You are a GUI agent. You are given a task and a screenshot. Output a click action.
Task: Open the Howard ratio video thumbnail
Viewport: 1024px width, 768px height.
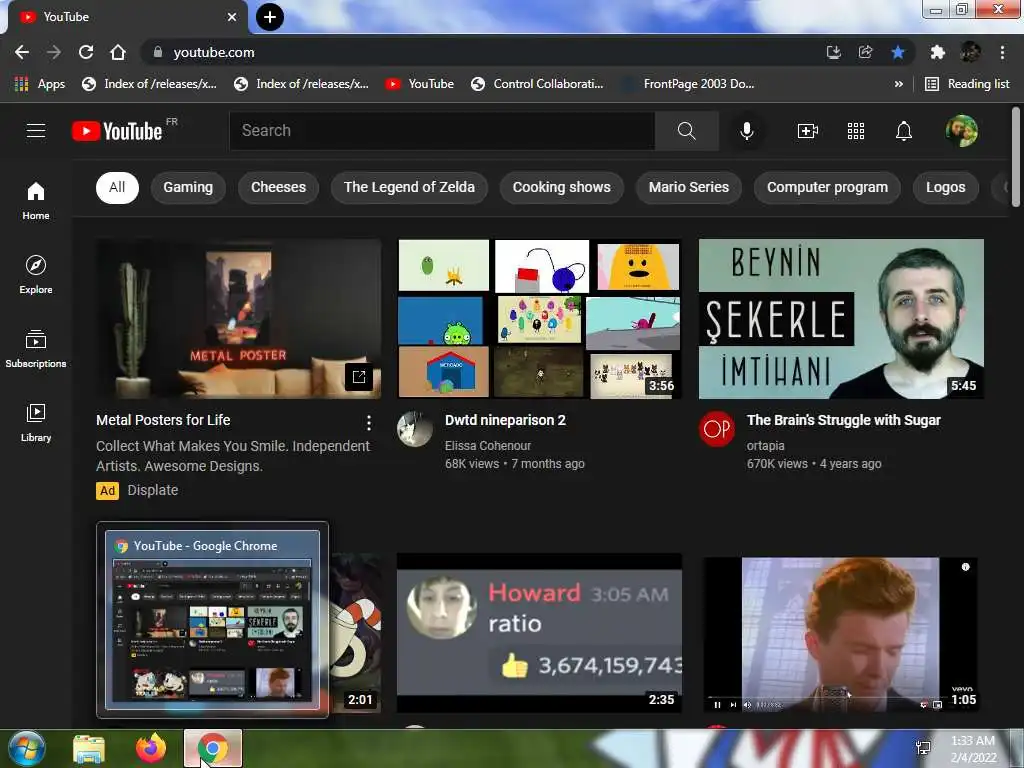pyautogui.click(x=539, y=633)
